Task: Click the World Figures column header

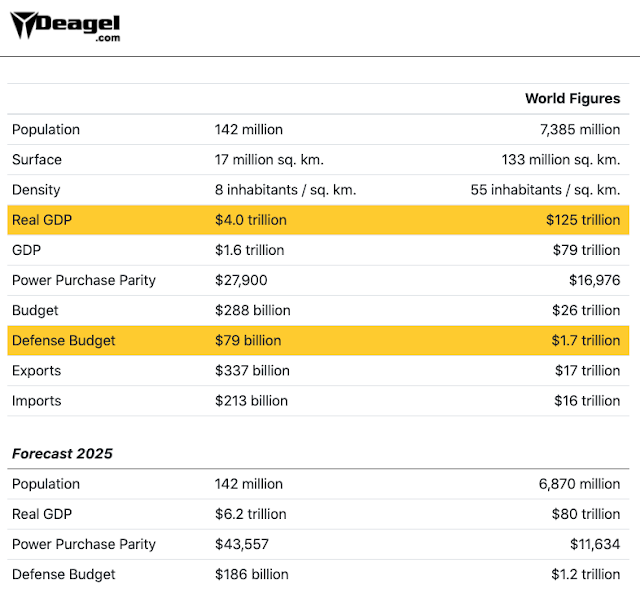Action: [x=572, y=98]
